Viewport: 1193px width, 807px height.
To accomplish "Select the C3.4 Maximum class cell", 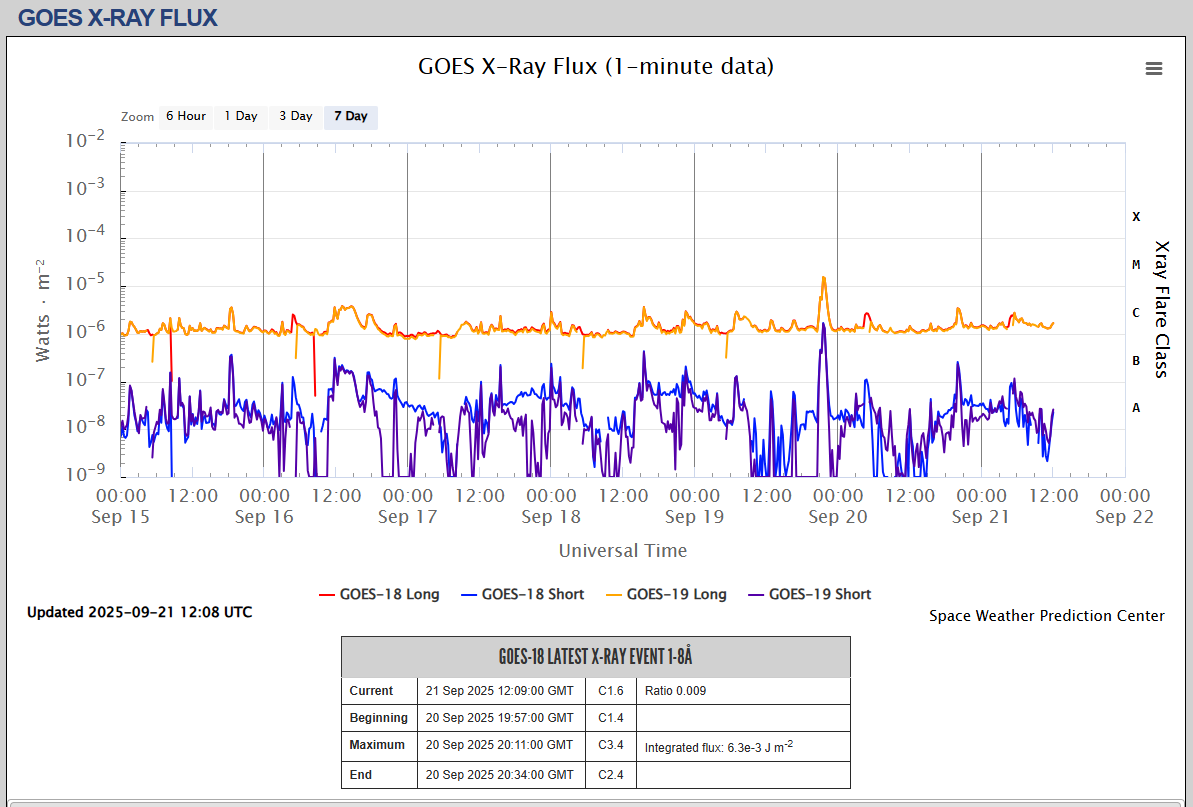I will pyautogui.click(x=610, y=745).
